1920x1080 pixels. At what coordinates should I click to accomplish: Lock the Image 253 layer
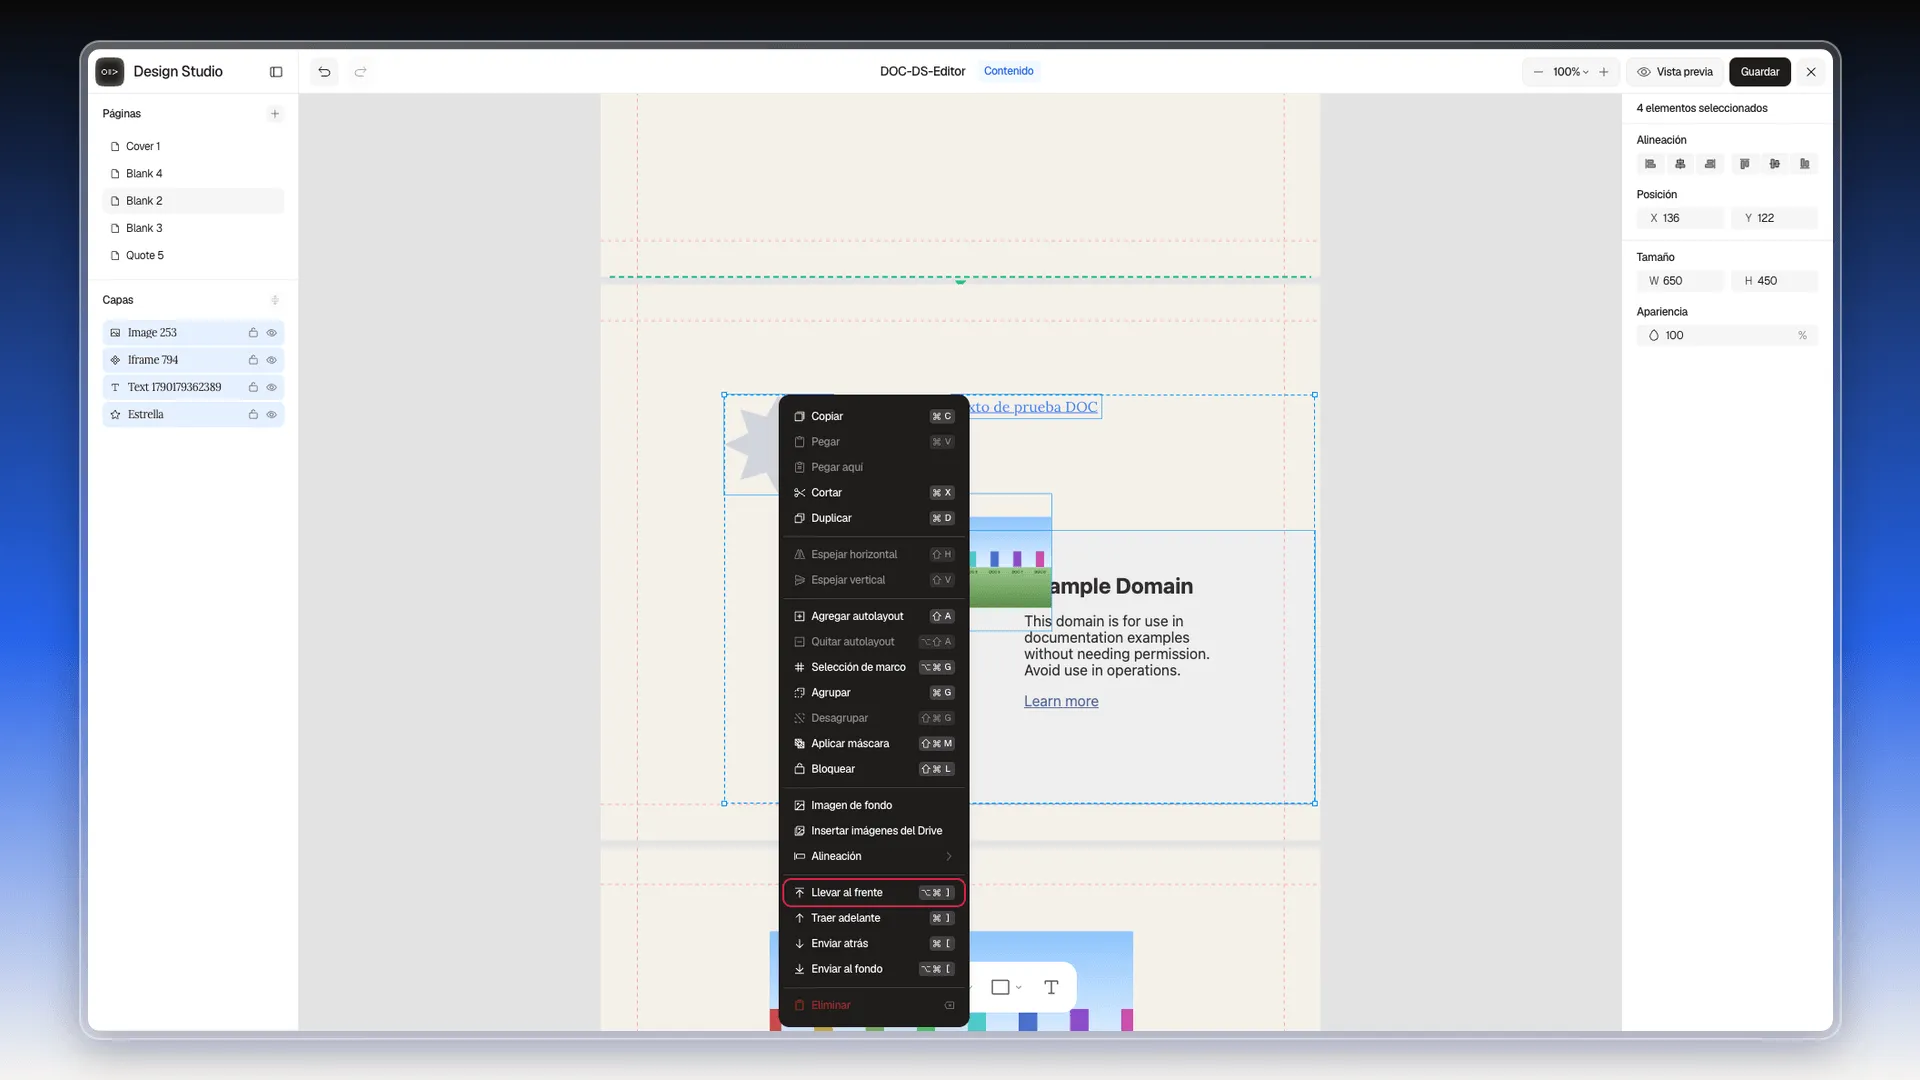[x=253, y=333]
